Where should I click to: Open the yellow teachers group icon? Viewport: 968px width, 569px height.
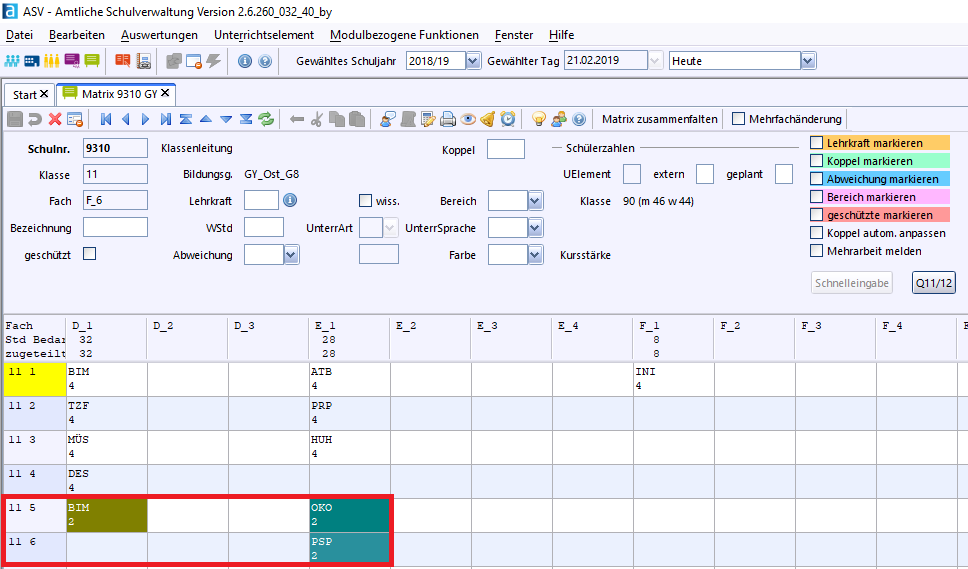click(x=52, y=60)
